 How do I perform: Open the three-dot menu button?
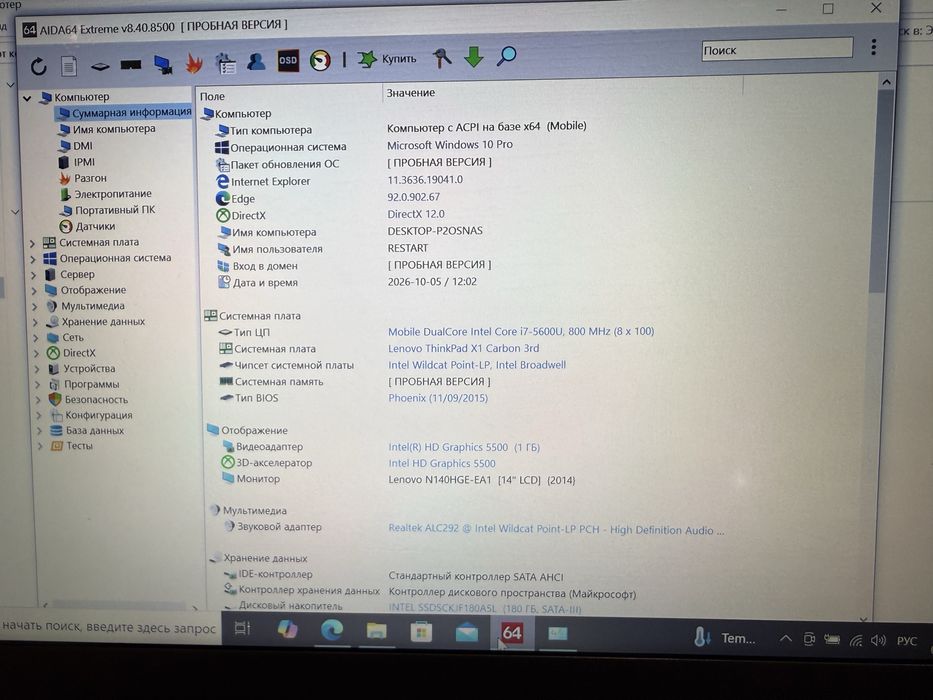[873, 47]
